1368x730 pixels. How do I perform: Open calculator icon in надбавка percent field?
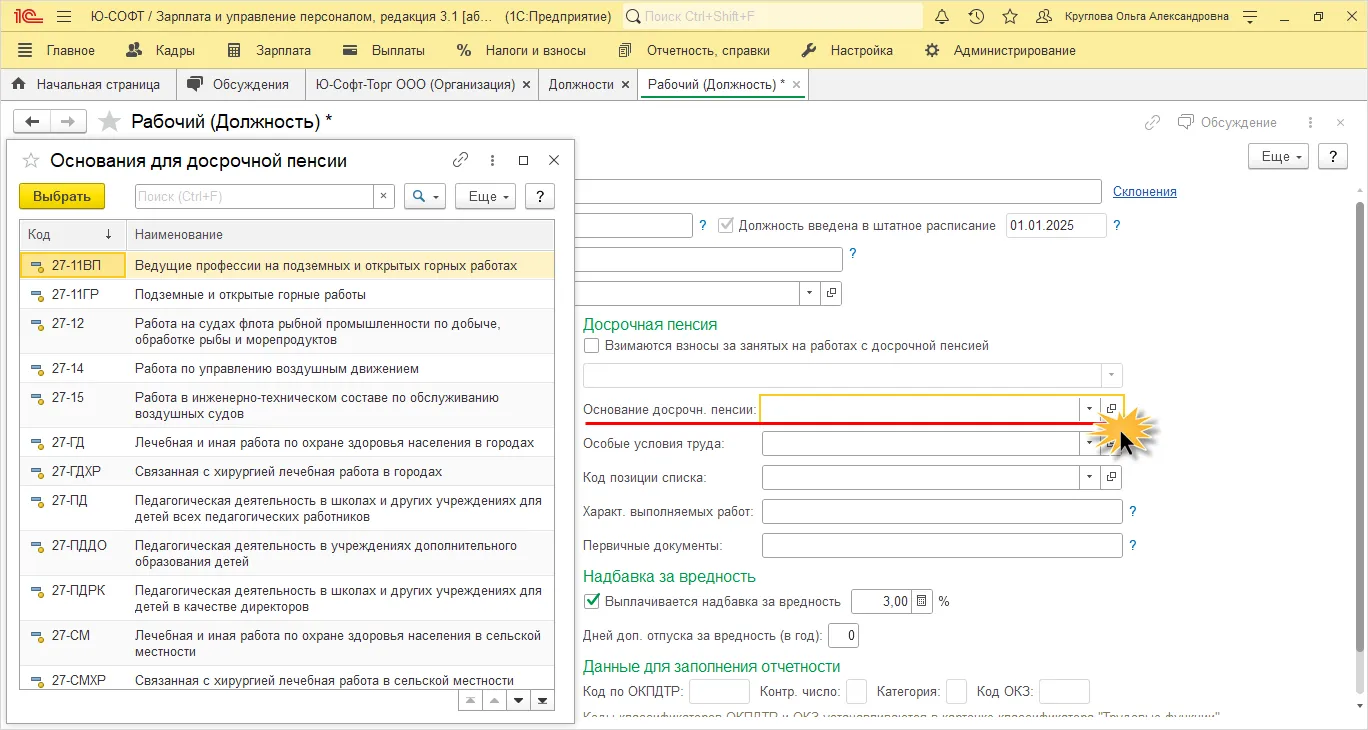tap(922, 601)
